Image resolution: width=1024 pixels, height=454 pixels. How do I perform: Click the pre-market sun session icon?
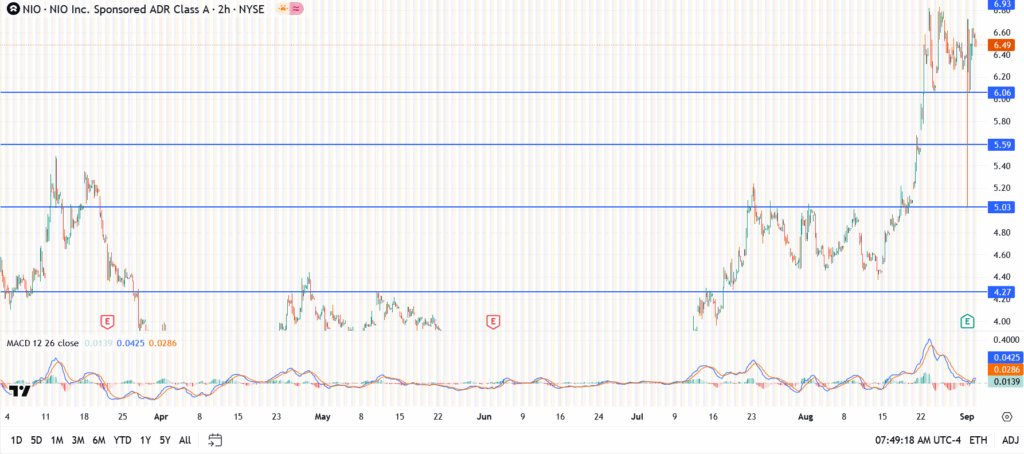click(283, 8)
